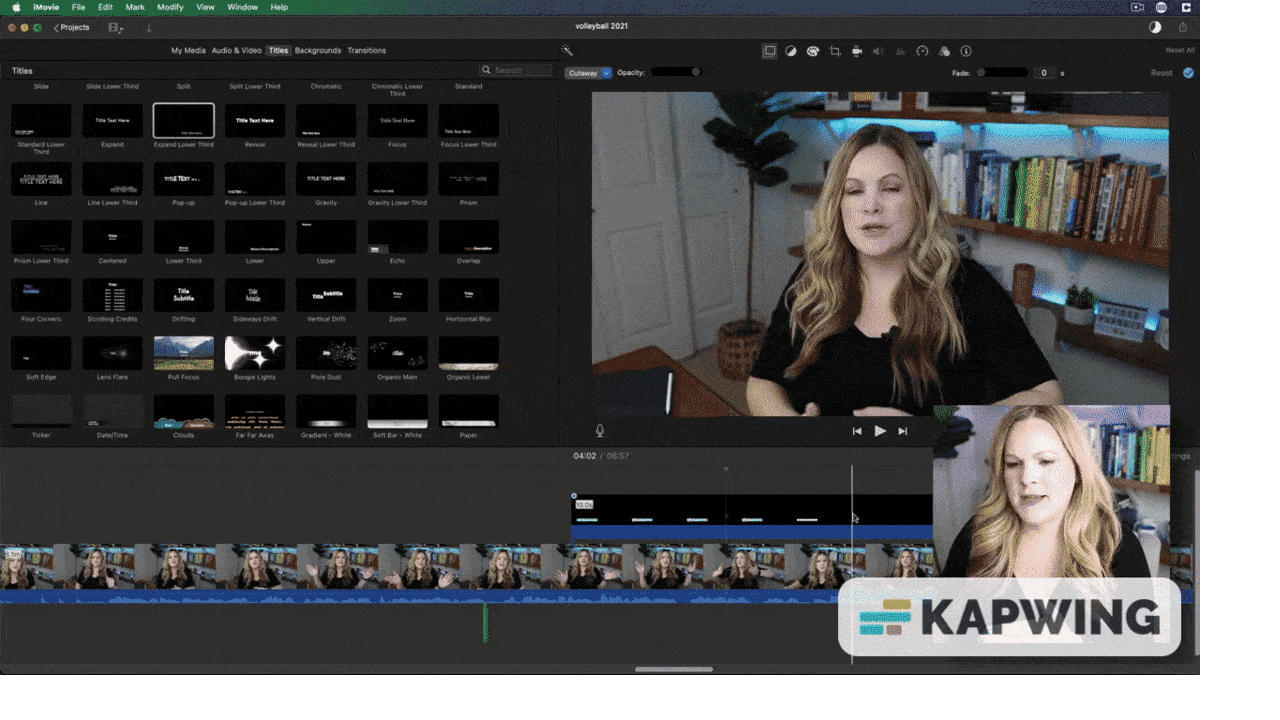This screenshot has height=720, width=1280.
Task: Click the magic wand enhance icon
Action: click(x=567, y=51)
